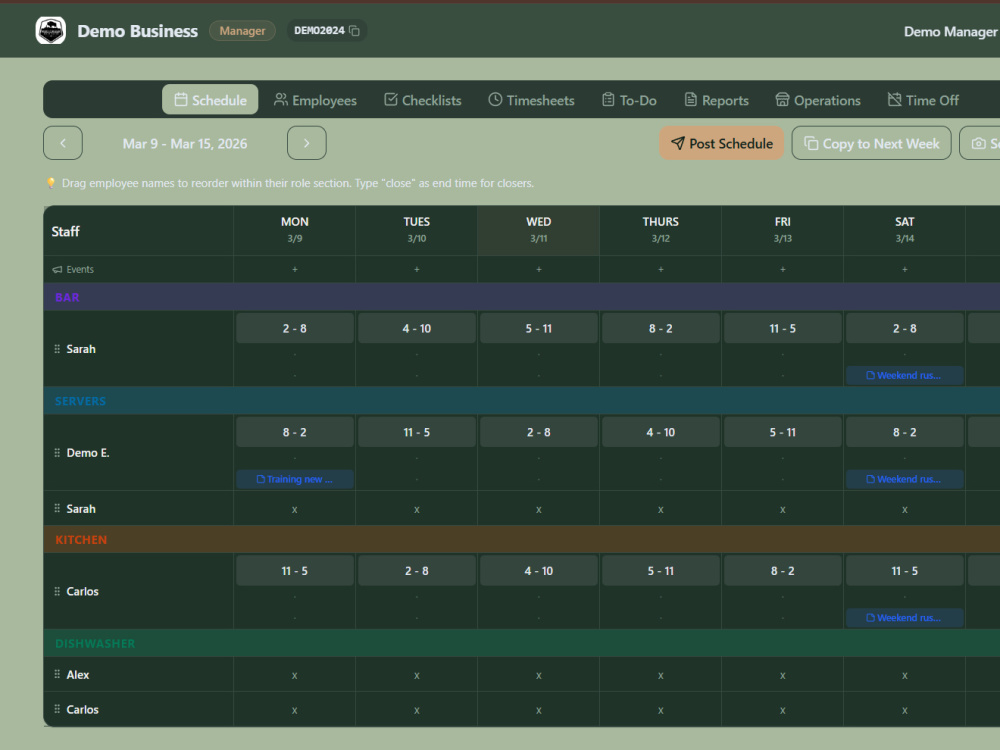Open the To-Do tab
The height and width of the screenshot is (750, 1000).
[629, 100]
